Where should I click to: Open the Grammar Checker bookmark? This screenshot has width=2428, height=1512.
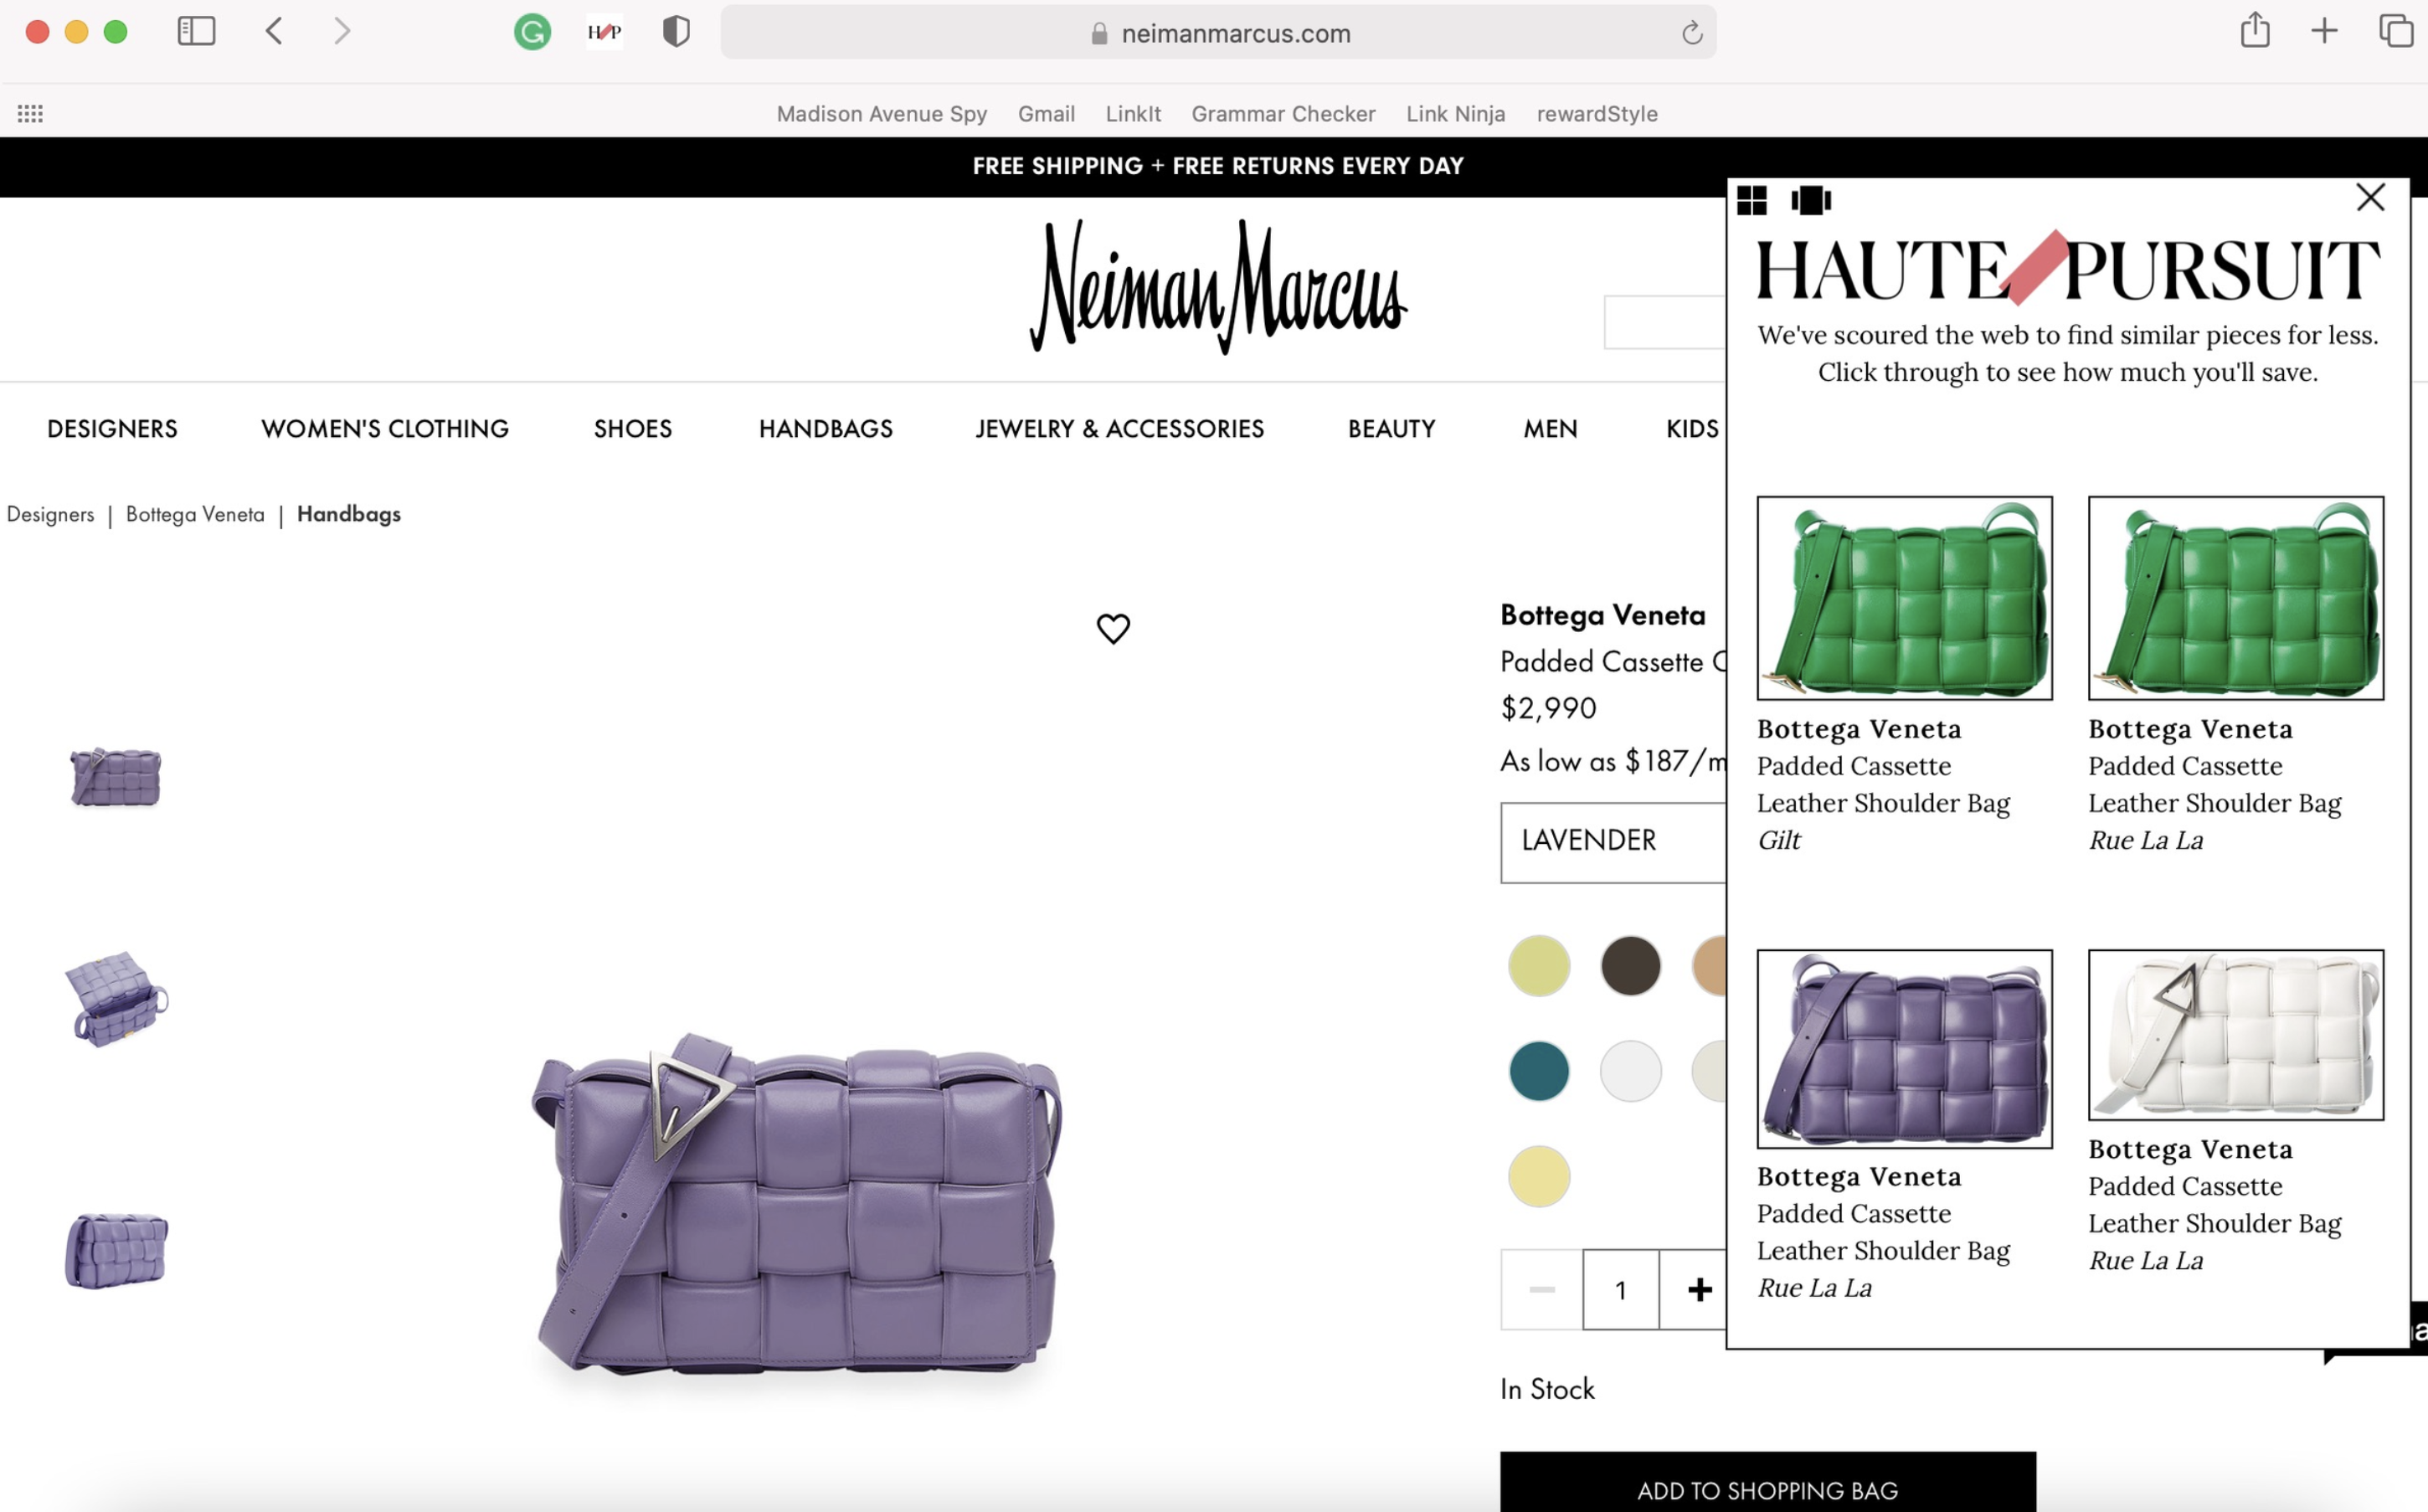pyautogui.click(x=1283, y=113)
